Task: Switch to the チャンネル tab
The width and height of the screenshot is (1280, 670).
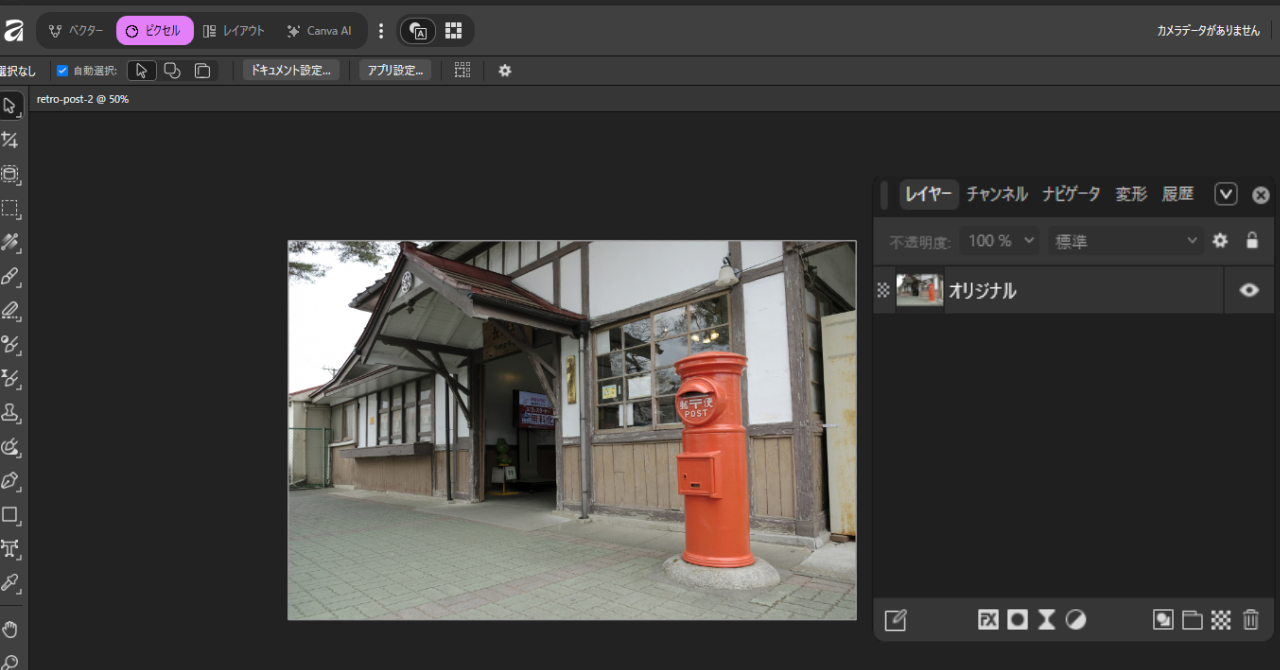Action: click(x=997, y=194)
